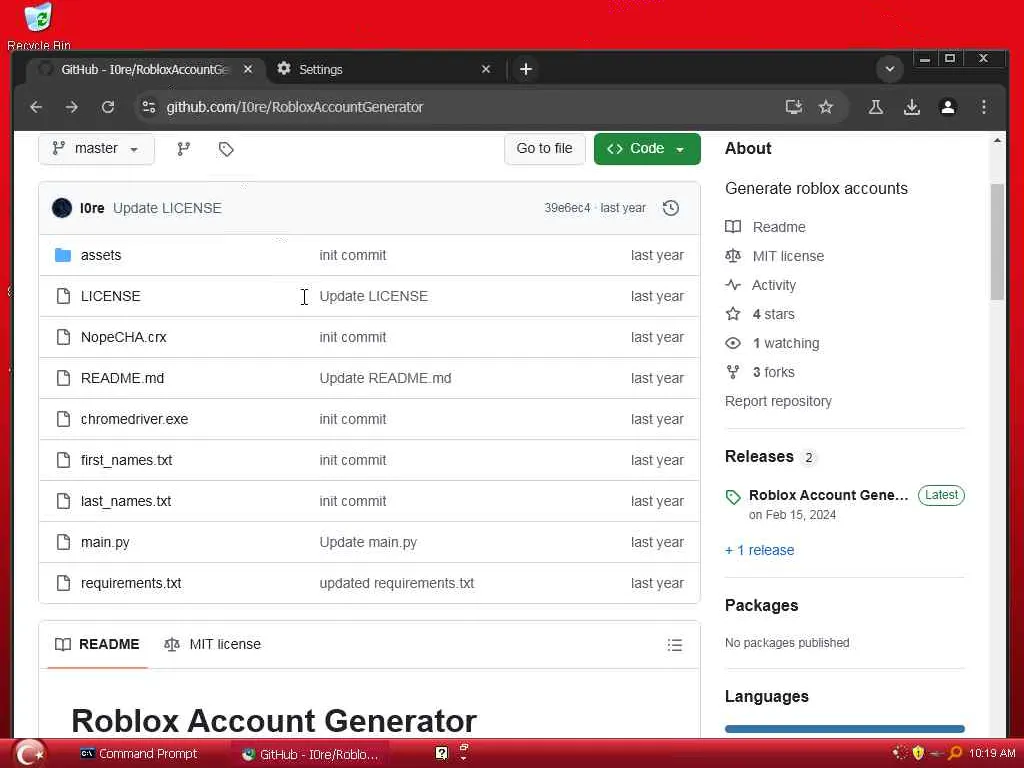Close the Settings tab
Viewport: 1024px width, 768px height.
486,69
